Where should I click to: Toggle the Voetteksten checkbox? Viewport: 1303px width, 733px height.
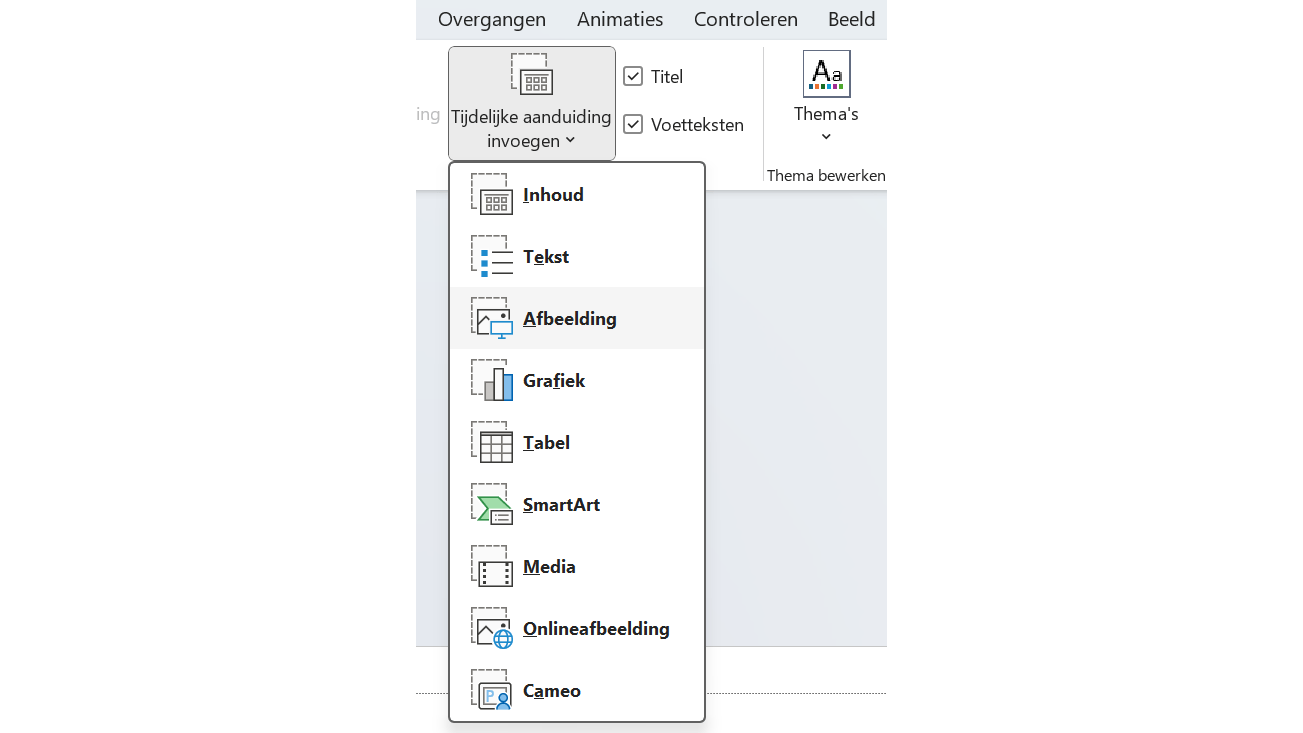coord(633,124)
